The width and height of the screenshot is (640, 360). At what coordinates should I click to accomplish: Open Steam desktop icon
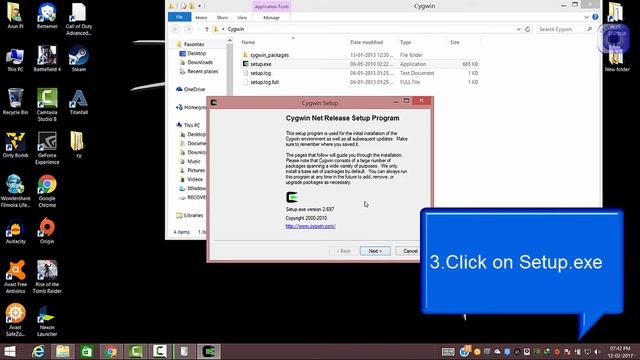(78, 58)
